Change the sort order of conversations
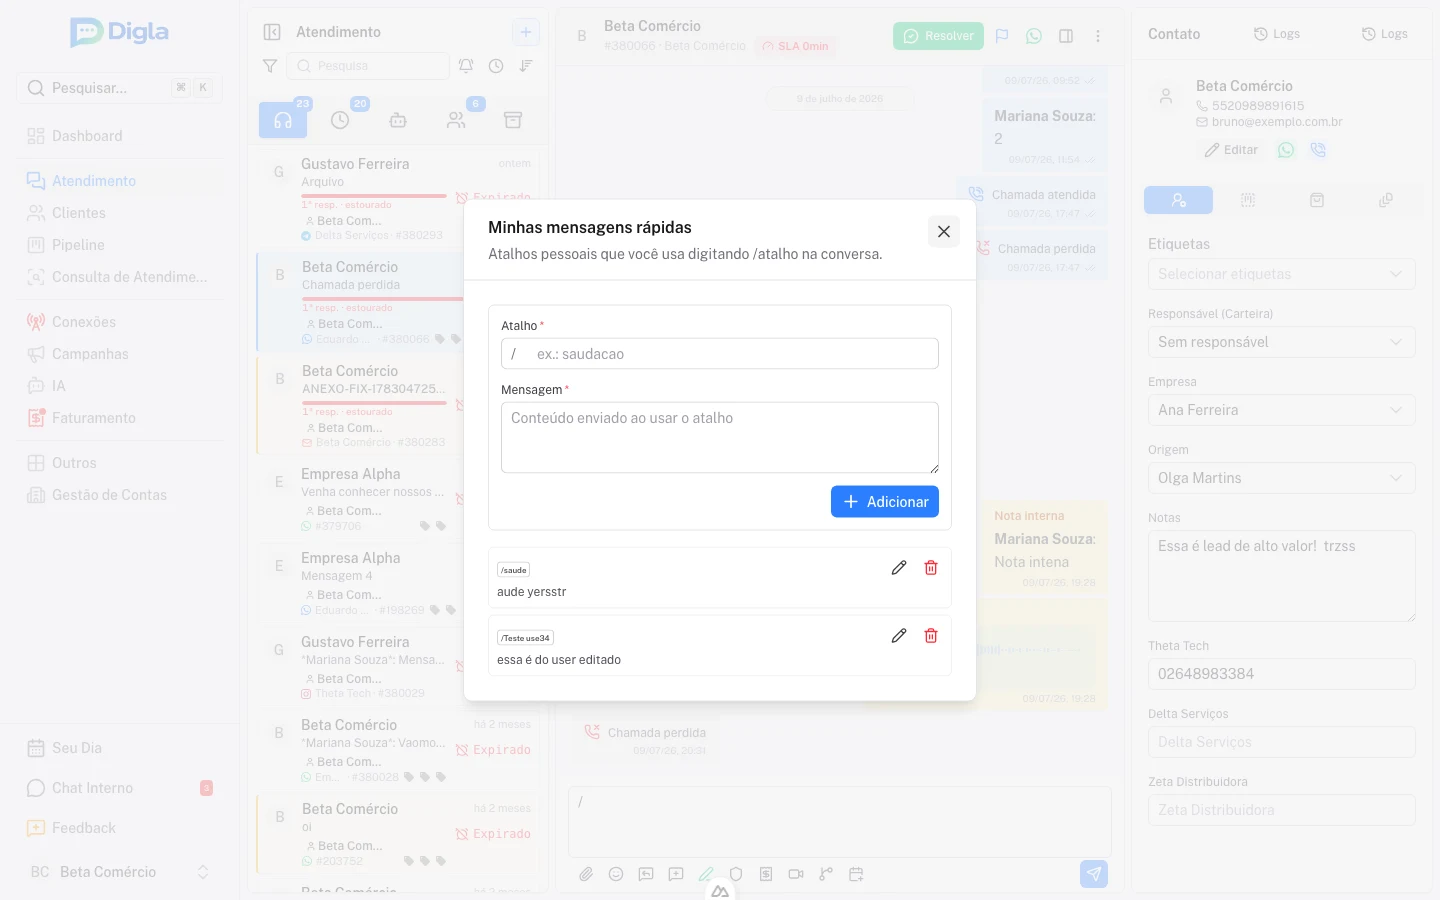Viewport: 1440px width, 900px height. point(526,66)
